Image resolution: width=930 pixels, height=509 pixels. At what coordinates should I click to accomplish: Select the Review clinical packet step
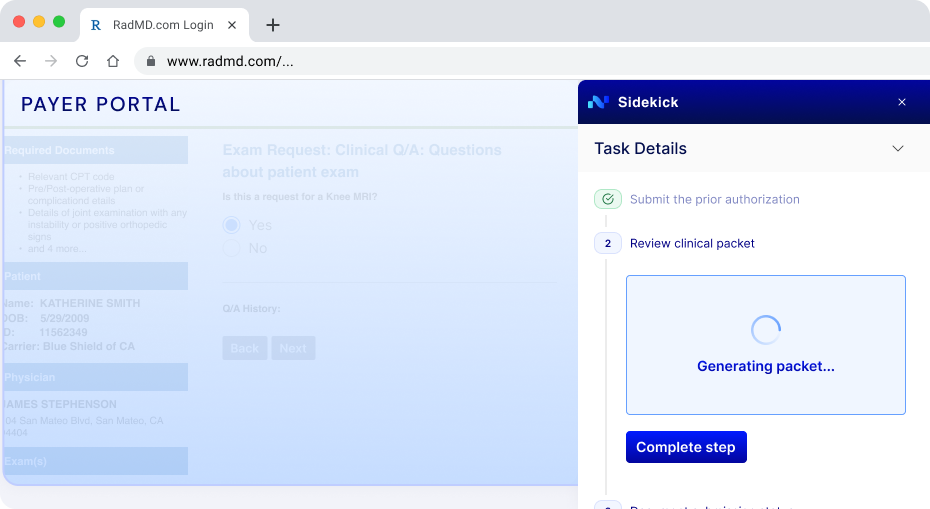692,243
